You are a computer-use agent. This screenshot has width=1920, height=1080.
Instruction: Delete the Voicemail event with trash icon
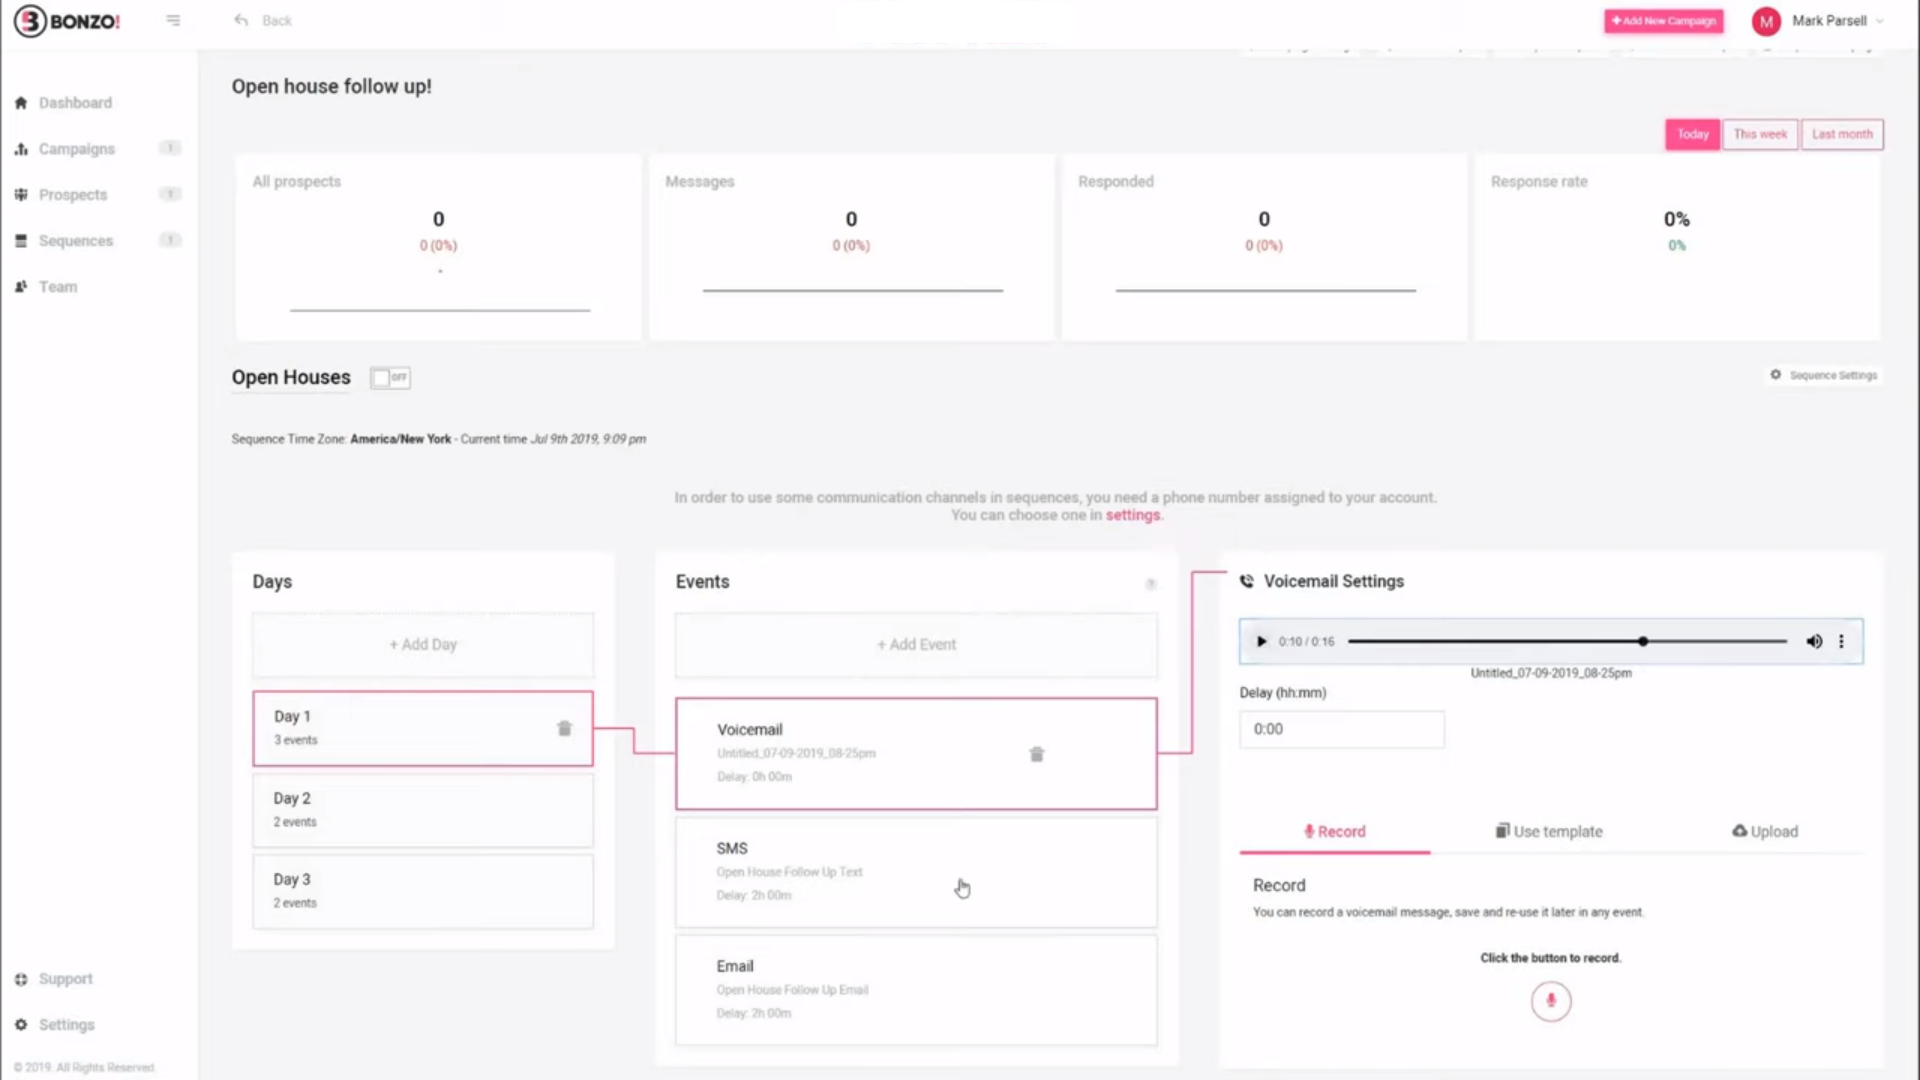pyautogui.click(x=1036, y=755)
